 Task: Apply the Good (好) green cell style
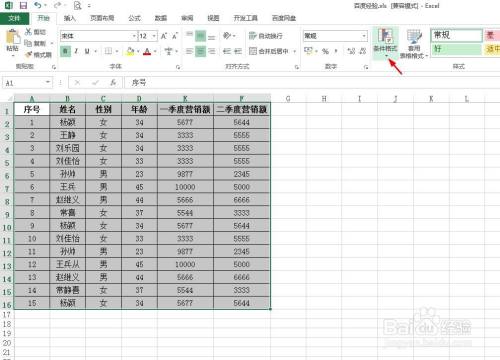(x=456, y=49)
